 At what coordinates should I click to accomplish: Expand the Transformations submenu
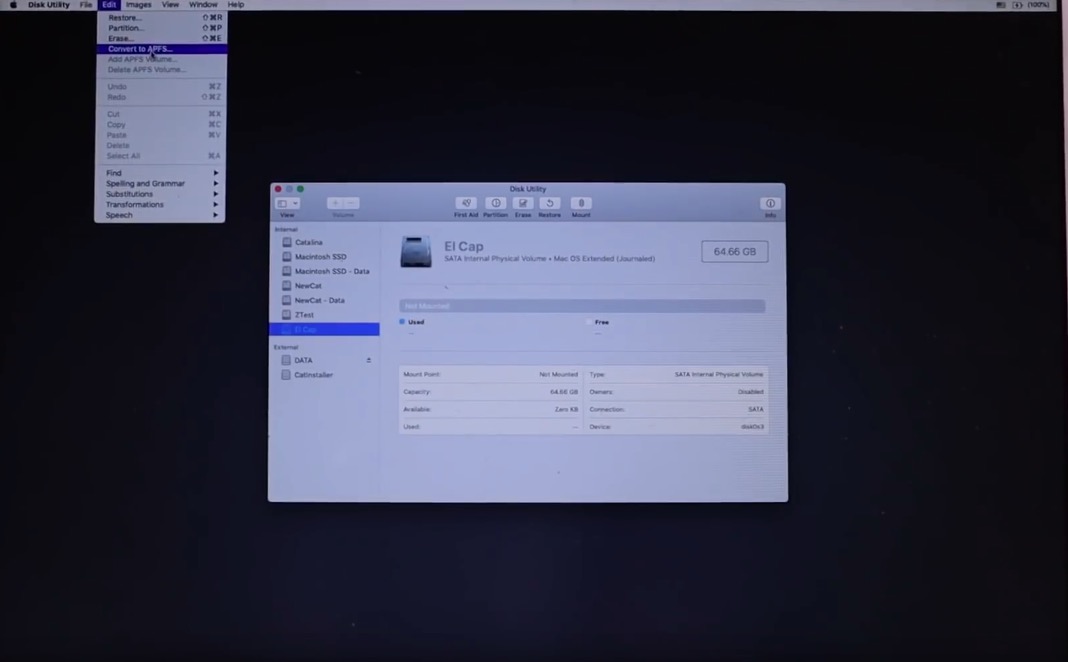point(160,204)
